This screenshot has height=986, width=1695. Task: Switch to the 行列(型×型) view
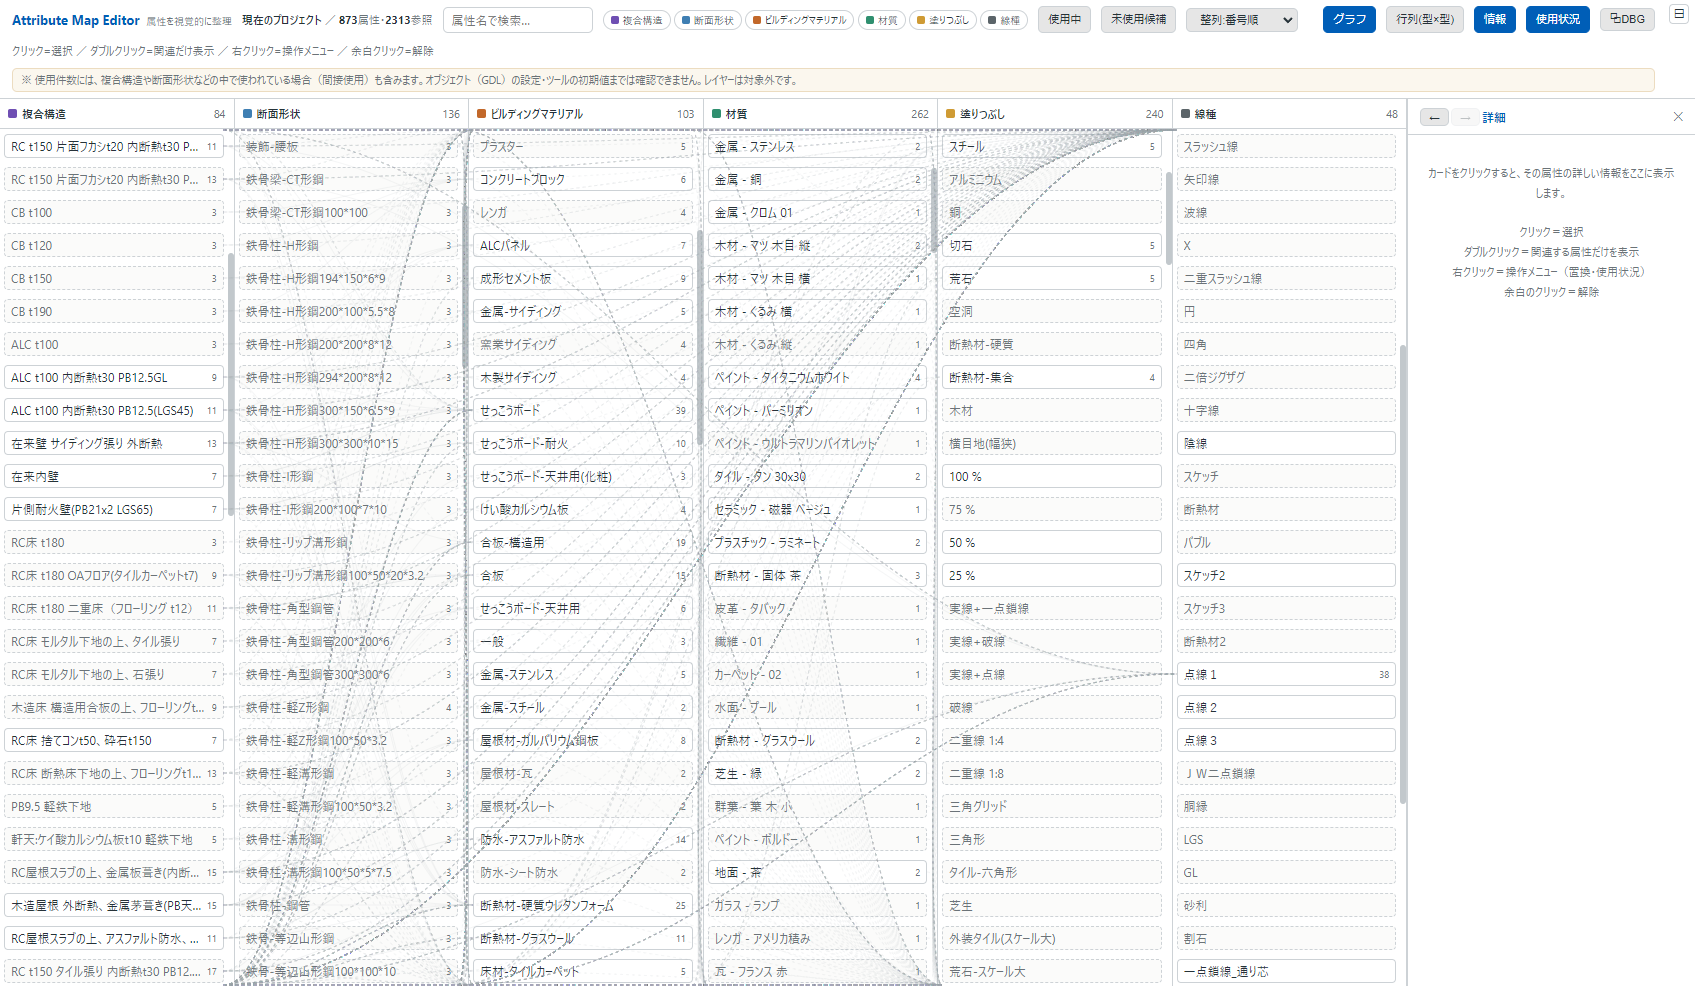pyautogui.click(x=1425, y=19)
